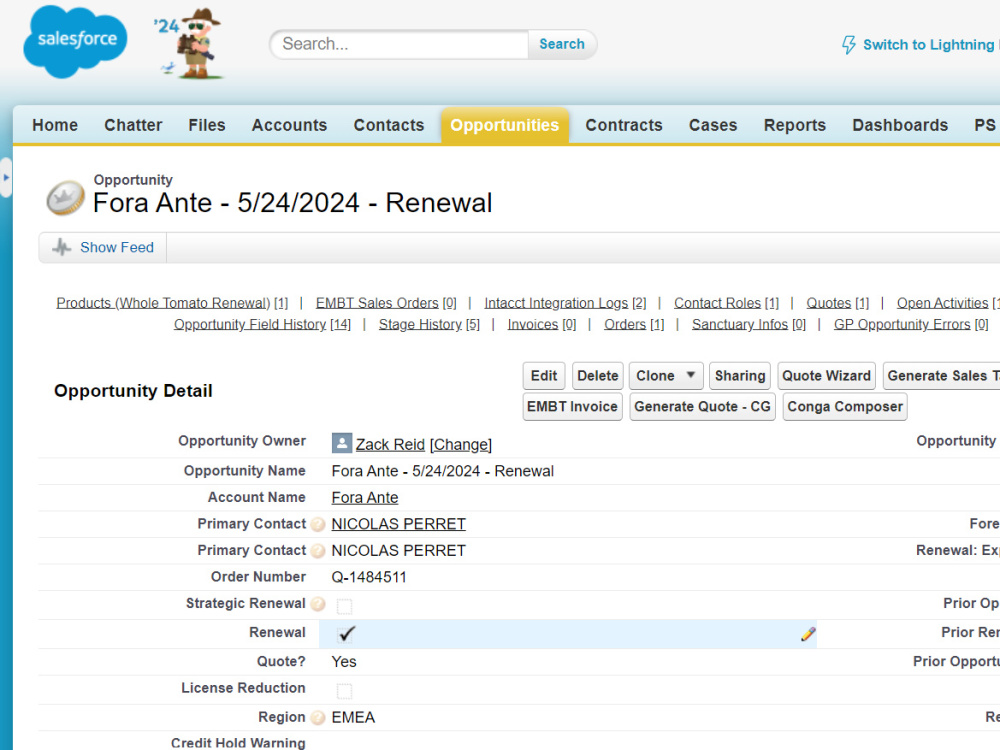Click pencil edit icon in Renewal row
The height and width of the screenshot is (750, 1000).
pyautogui.click(x=808, y=634)
